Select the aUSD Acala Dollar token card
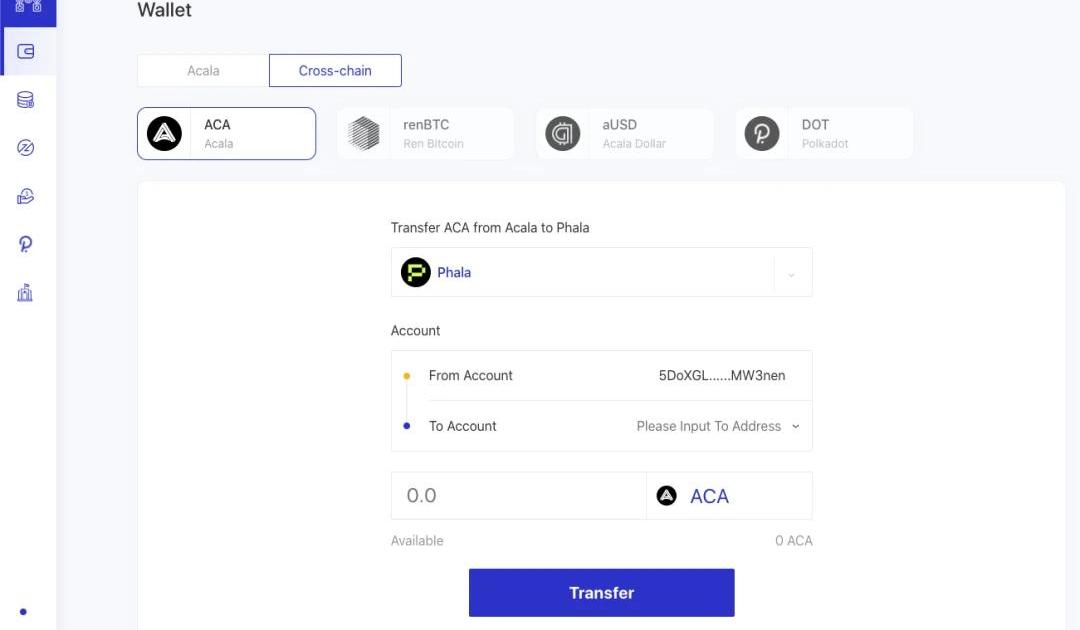The height and width of the screenshot is (630, 1080). pyautogui.click(x=625, y=134)
